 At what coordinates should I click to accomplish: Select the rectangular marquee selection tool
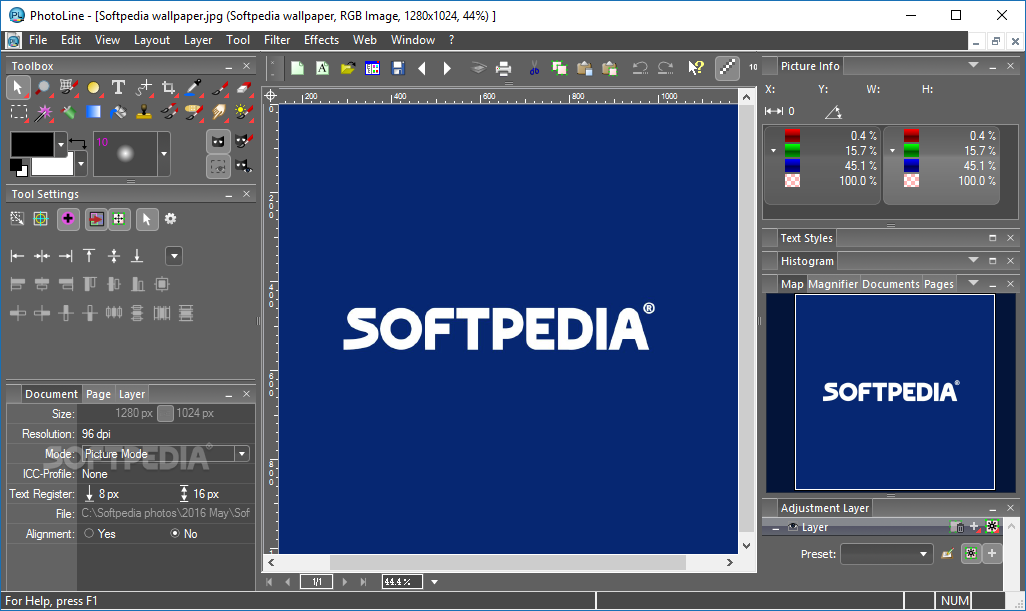[18, 113]
